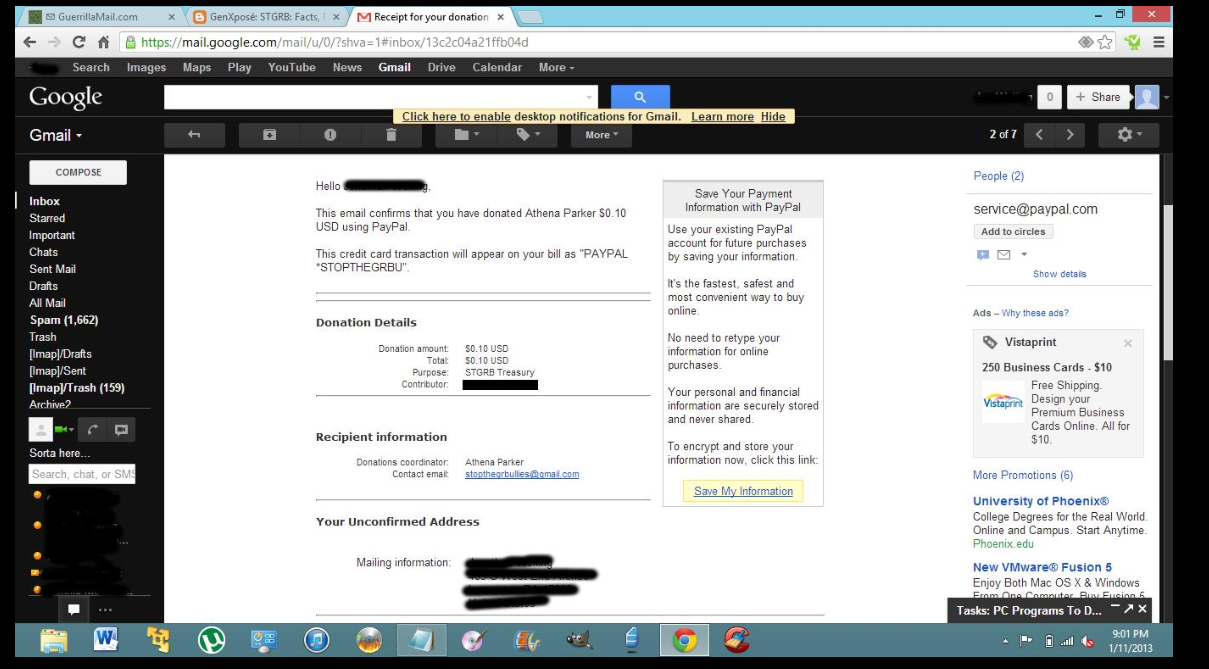Archive this email using the archive icon
Image resolution: width=1209 pixels, height=669 pixels.
click(x=269, y=135)
